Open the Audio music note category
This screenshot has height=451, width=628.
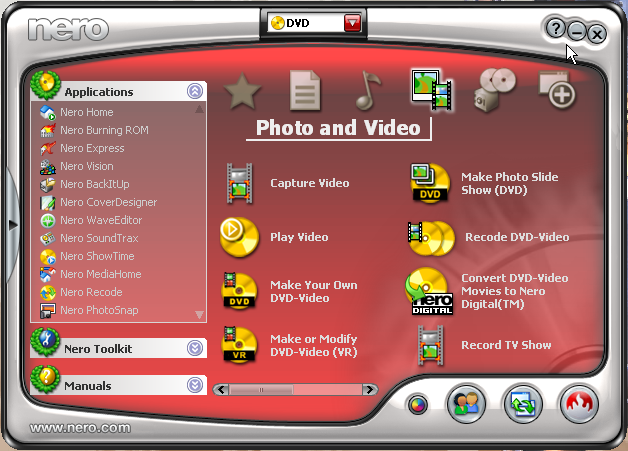(x=368, y=91)
